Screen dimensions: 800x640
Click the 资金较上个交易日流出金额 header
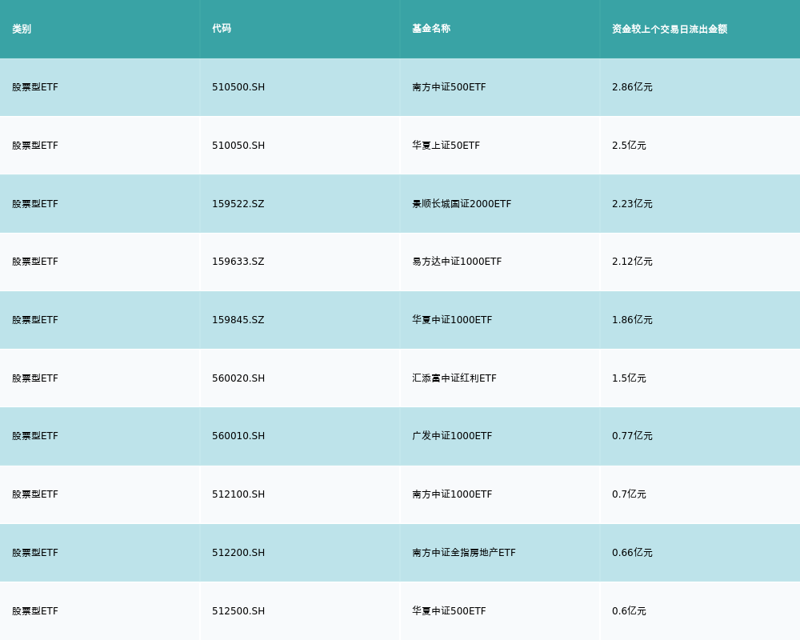[x=669, y=29]
